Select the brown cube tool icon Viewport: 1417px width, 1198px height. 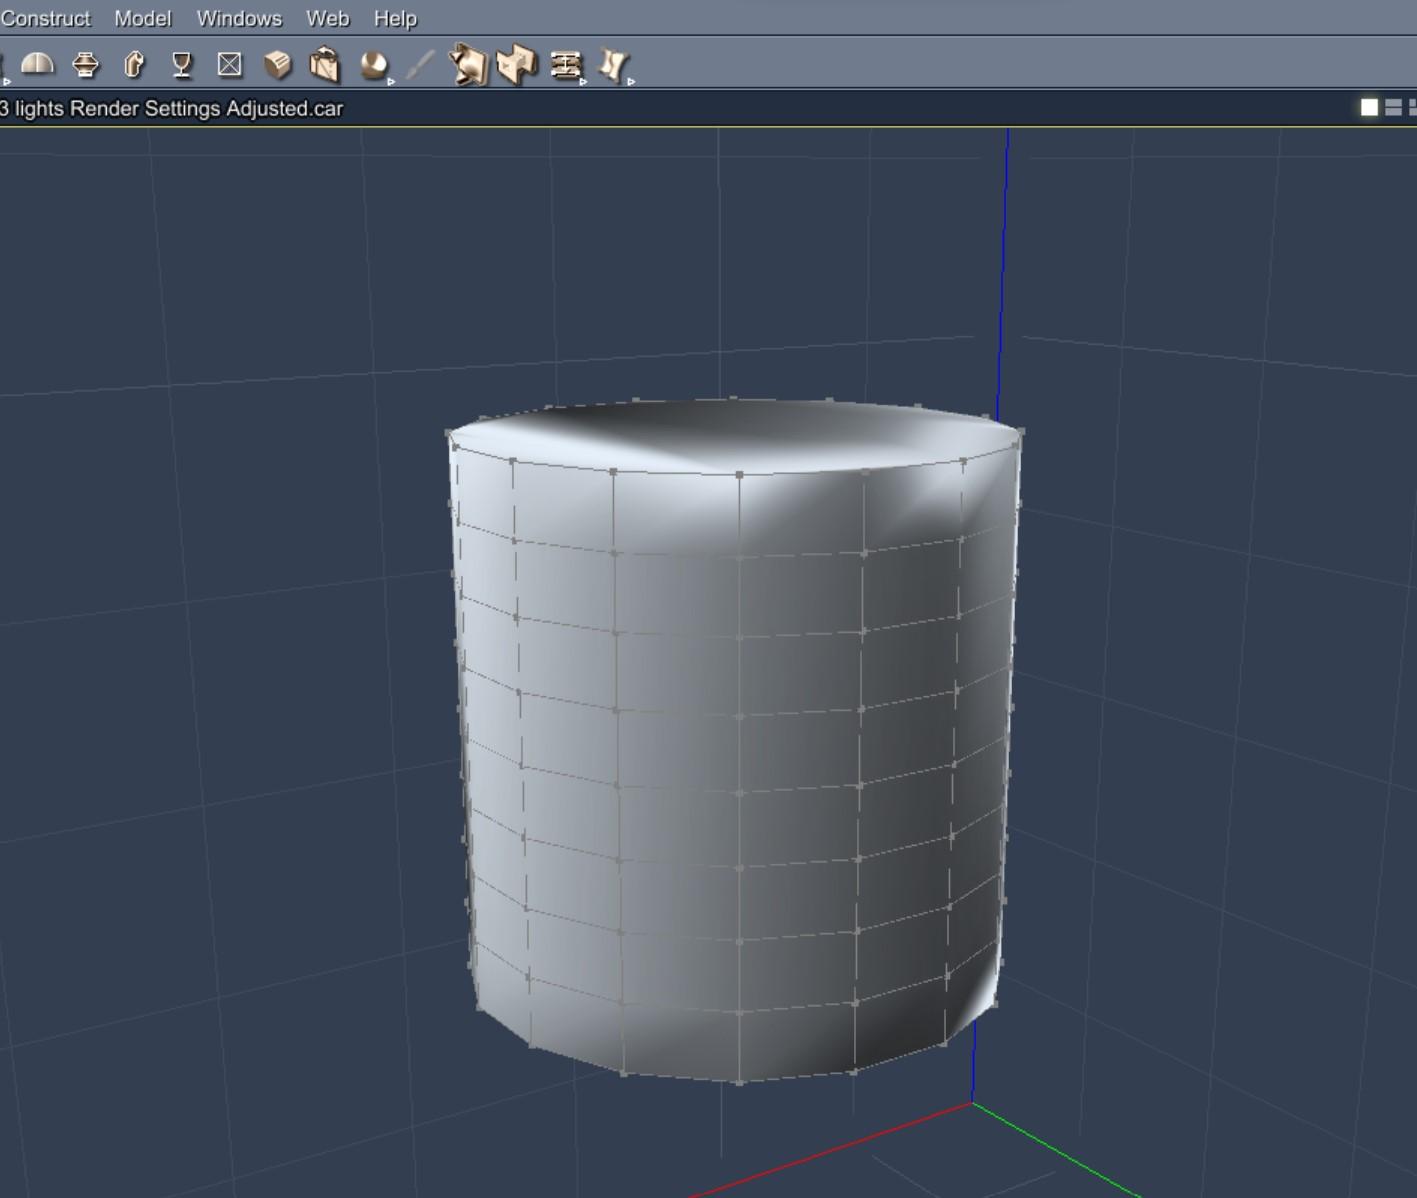[278, 65]
